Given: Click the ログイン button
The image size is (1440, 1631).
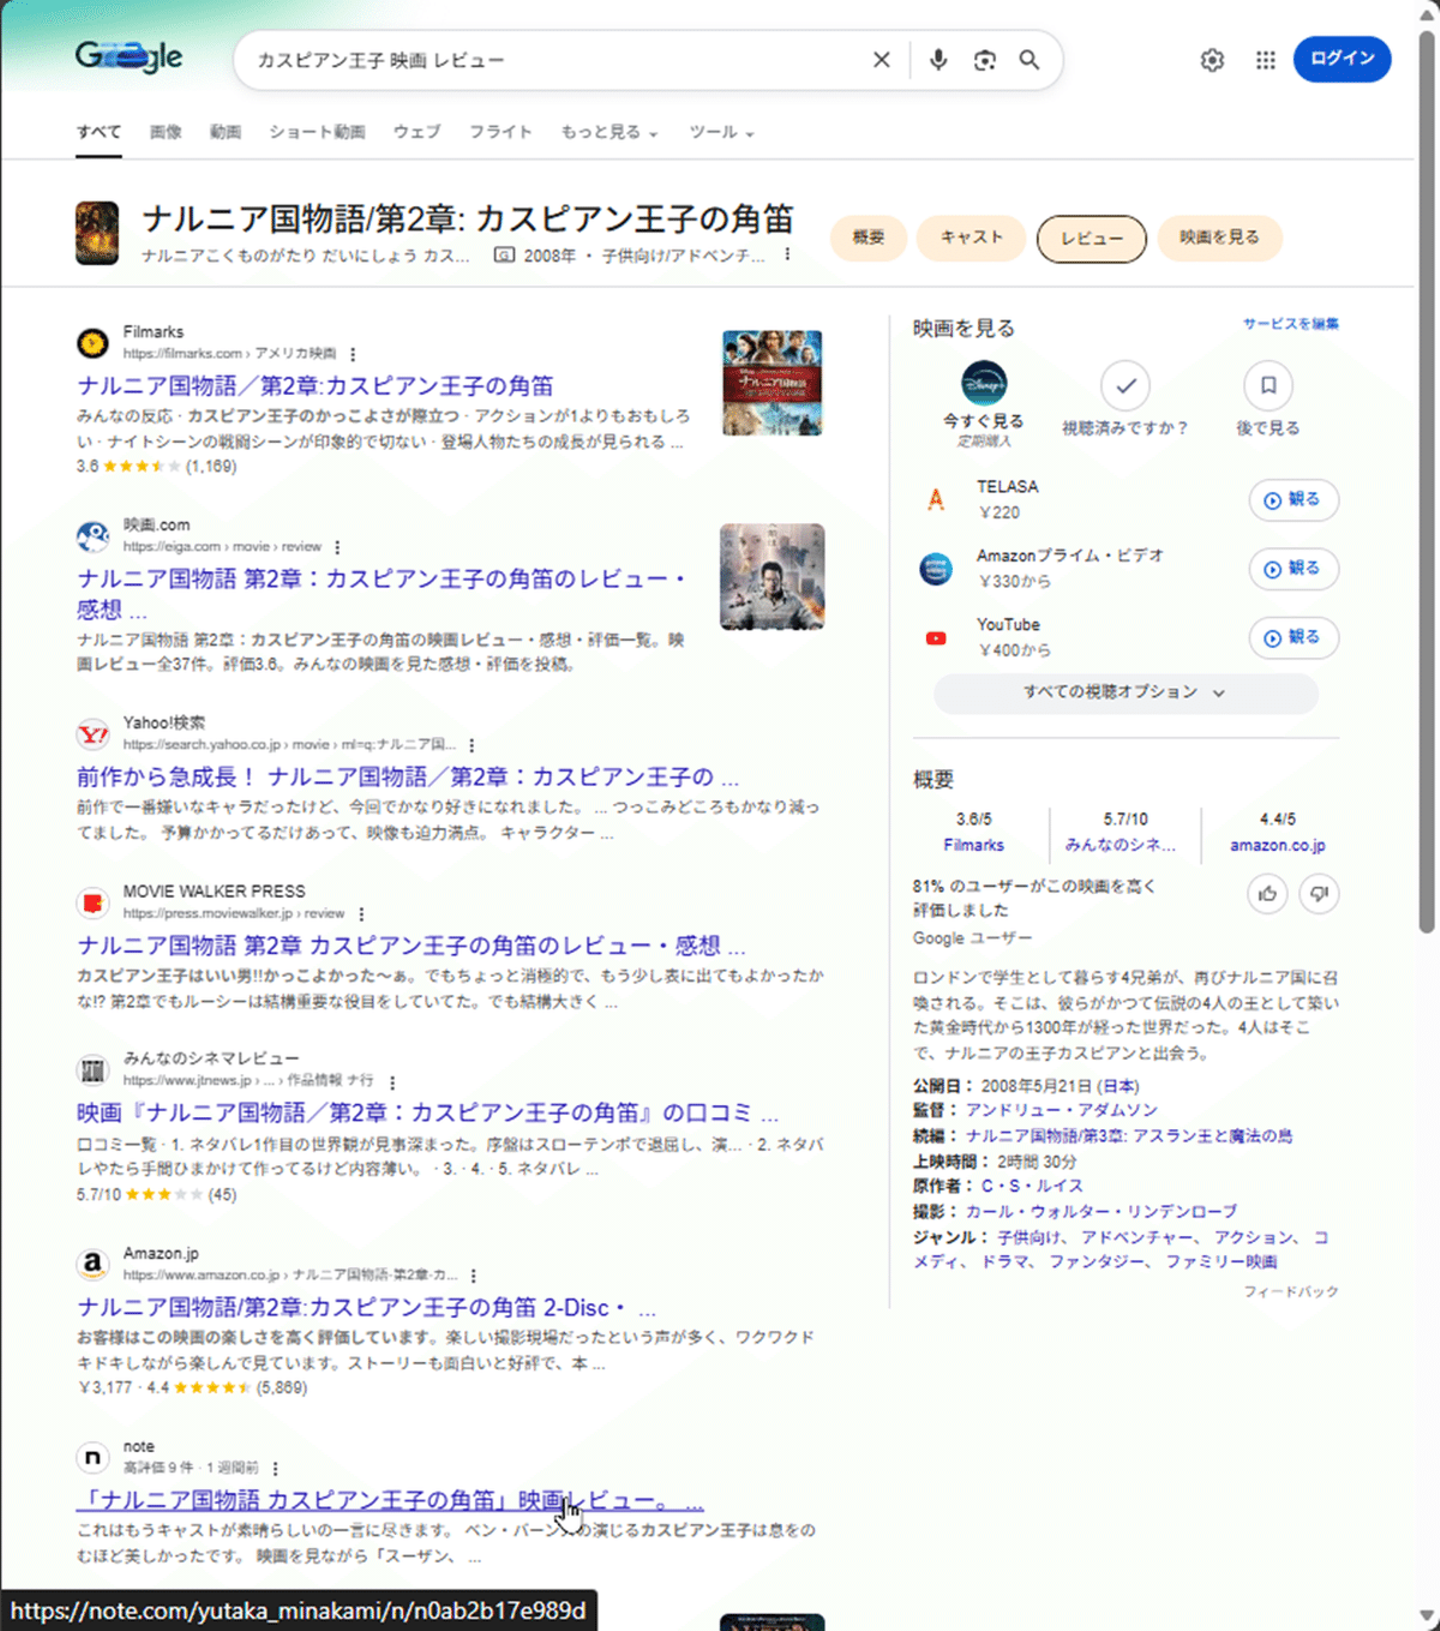Looking at the screenshot, I should (x=1342, y=59).
